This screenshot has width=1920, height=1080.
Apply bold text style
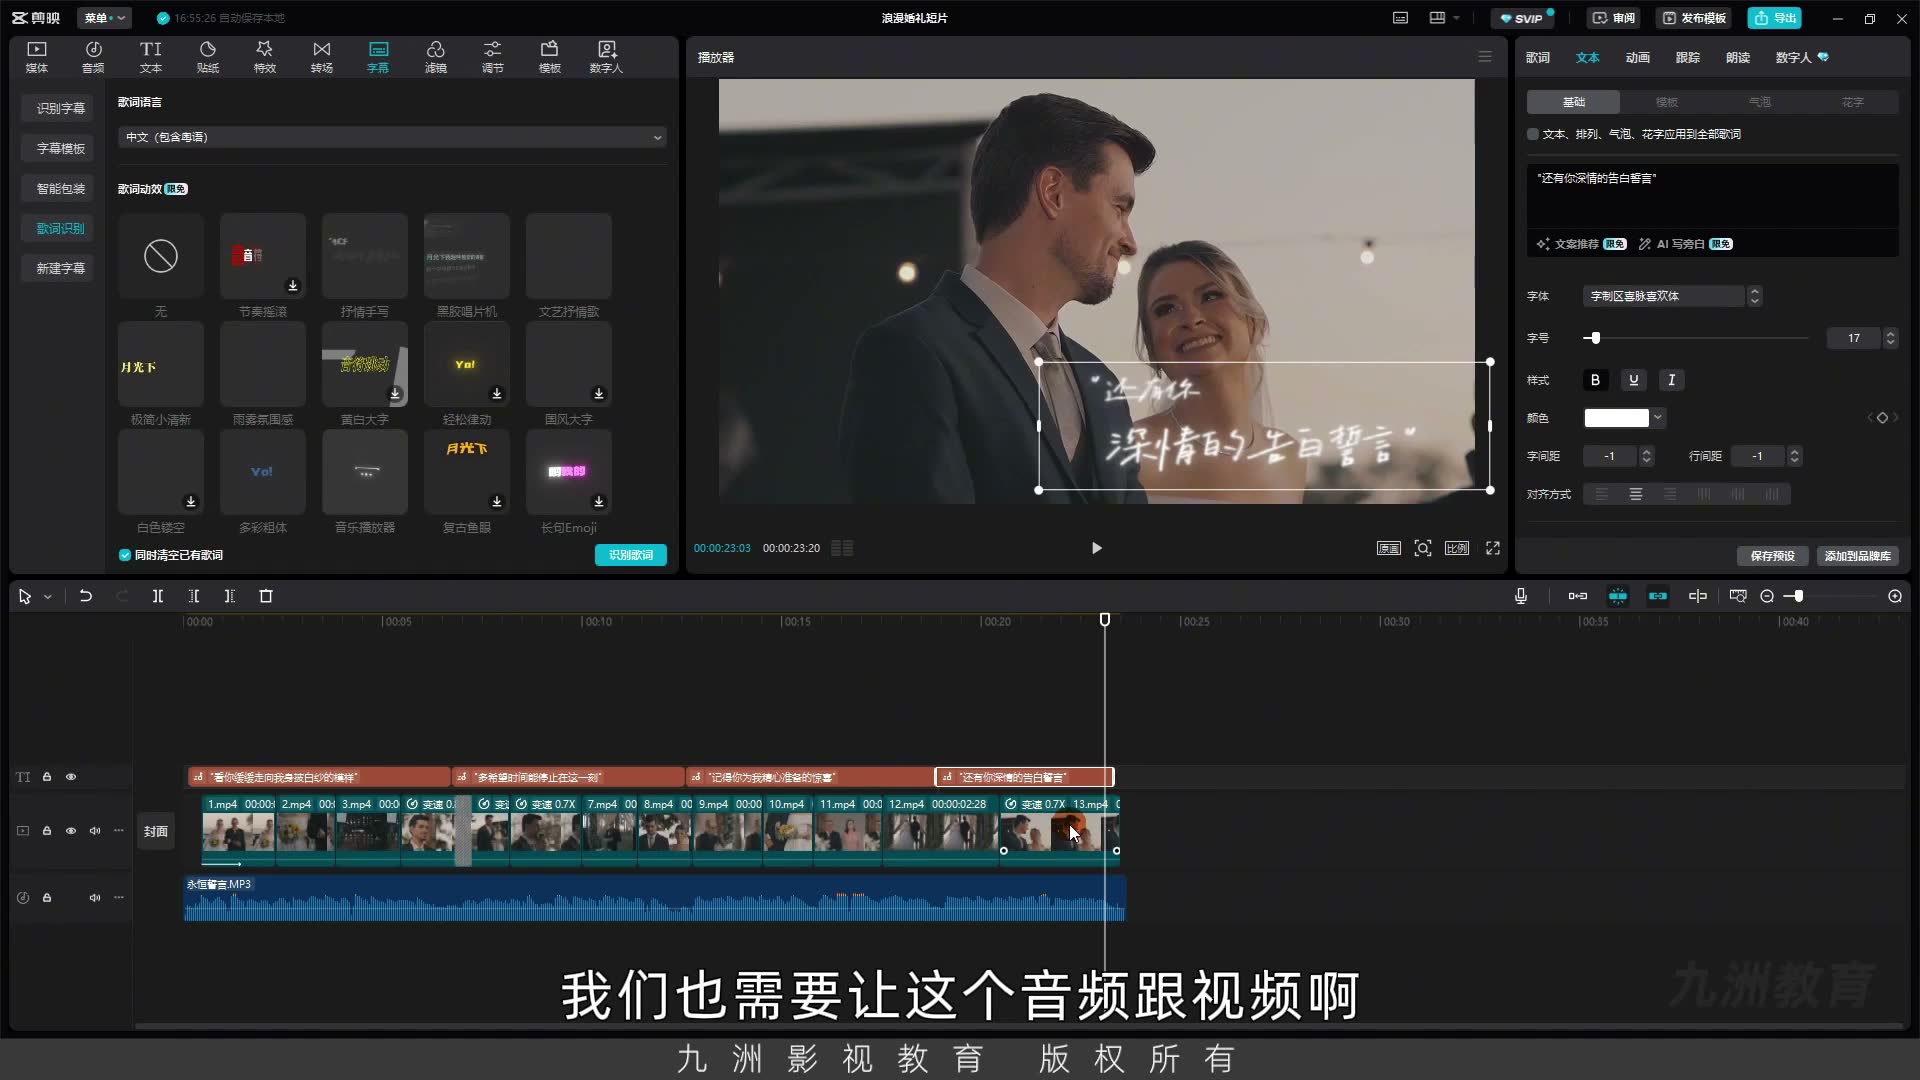pos(1595,380)
